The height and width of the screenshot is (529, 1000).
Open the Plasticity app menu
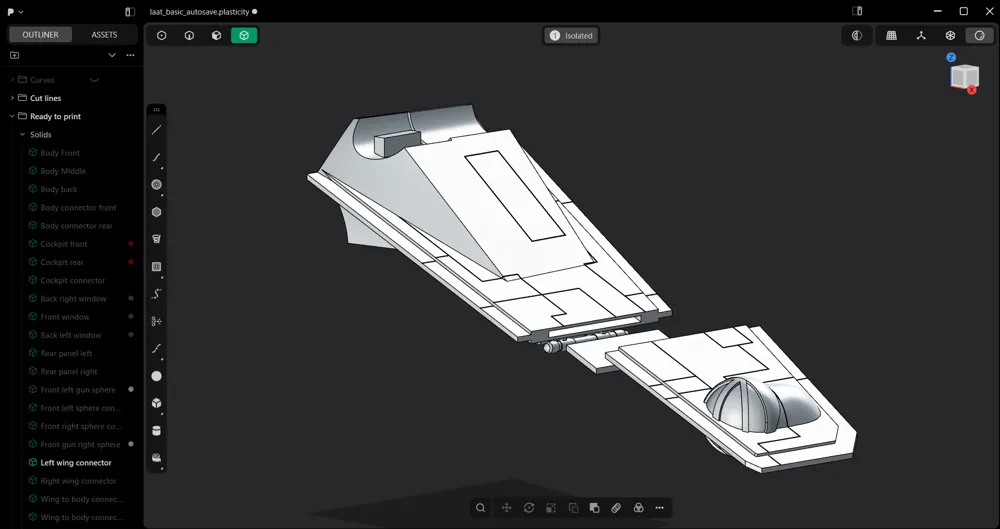(x=15, y=11)
